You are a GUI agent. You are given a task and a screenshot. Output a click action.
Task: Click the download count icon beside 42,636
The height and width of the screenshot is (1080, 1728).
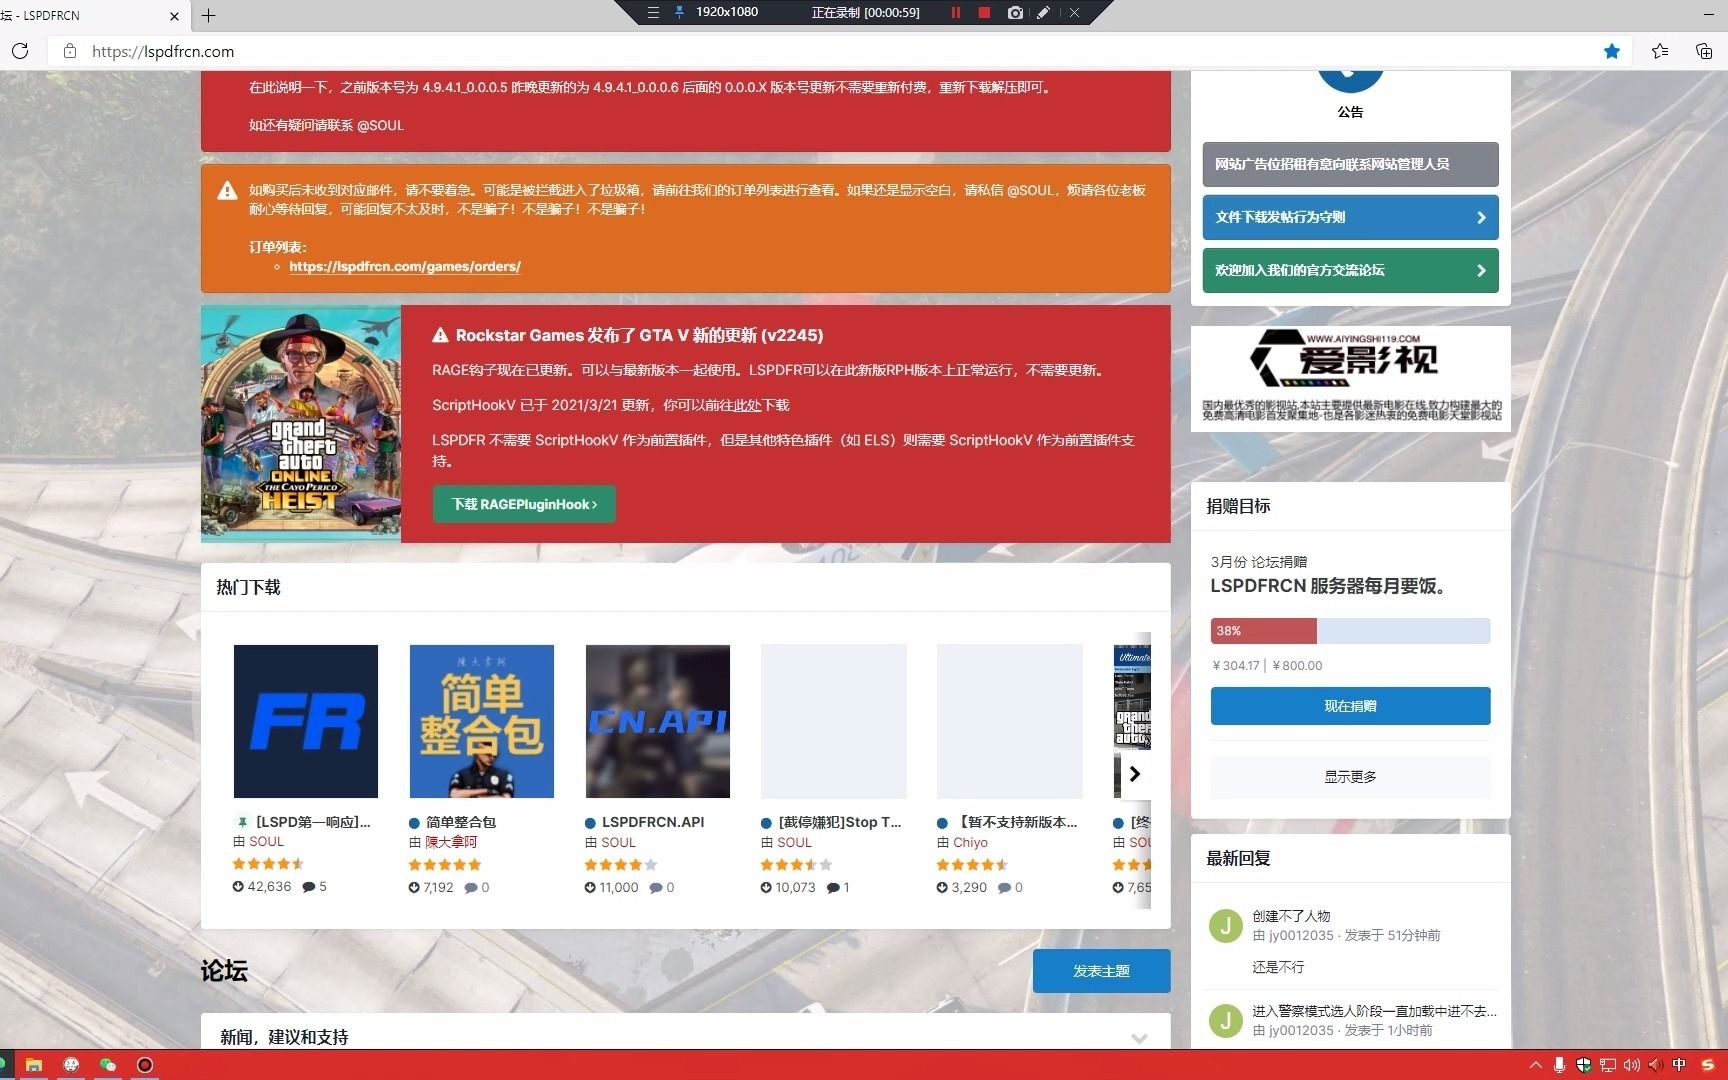pyautogui.click(x=238, y=887)
